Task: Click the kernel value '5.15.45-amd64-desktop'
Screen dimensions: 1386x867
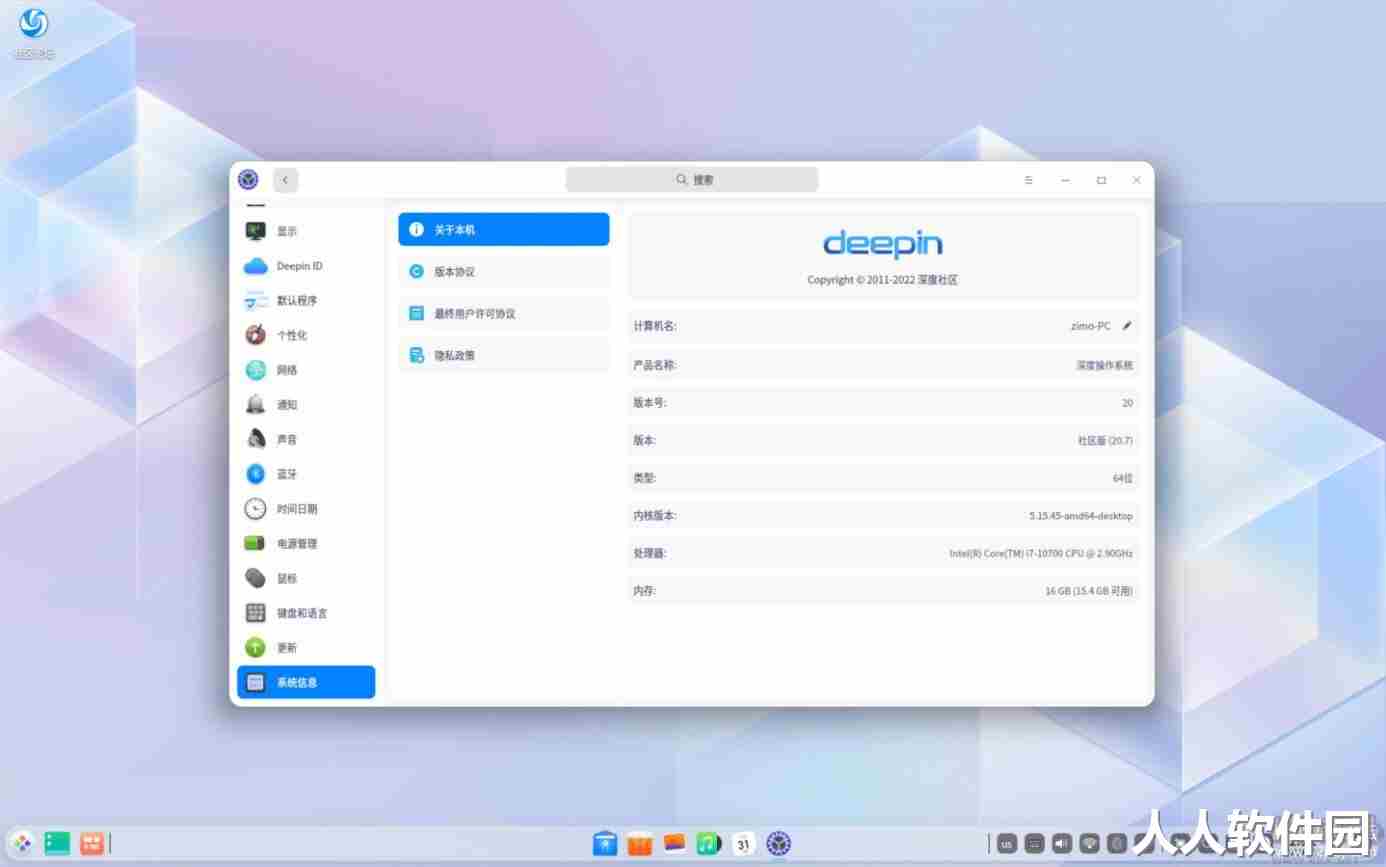Action: click(1081, 516)
